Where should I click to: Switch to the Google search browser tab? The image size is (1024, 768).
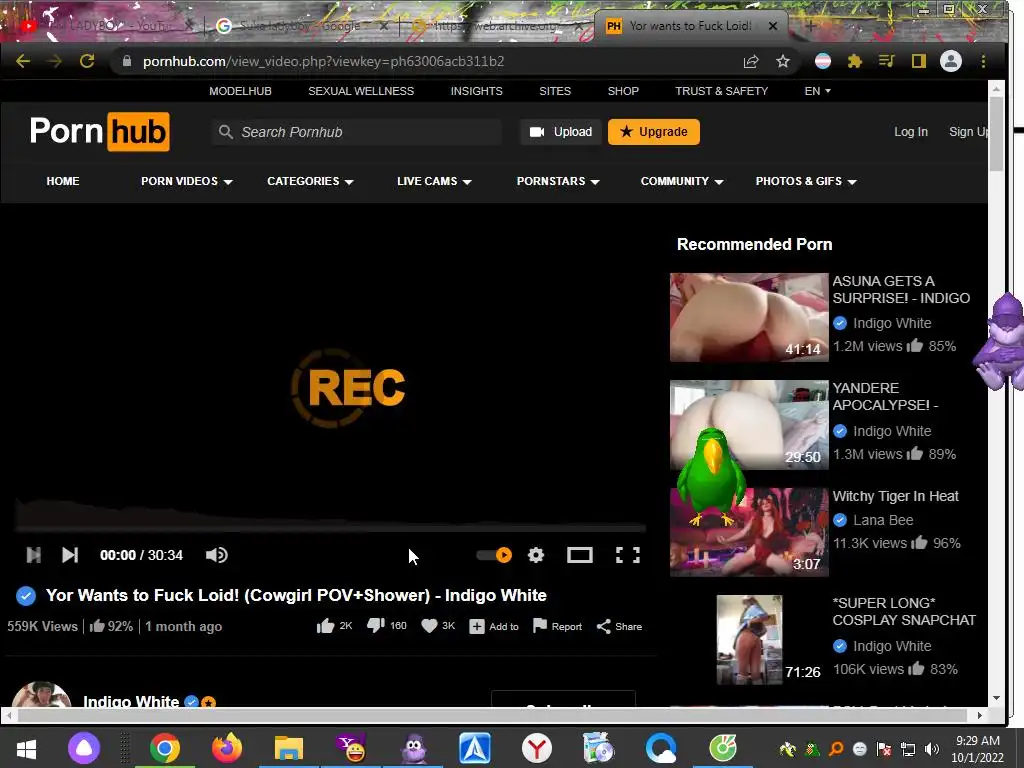coord(302,26)
